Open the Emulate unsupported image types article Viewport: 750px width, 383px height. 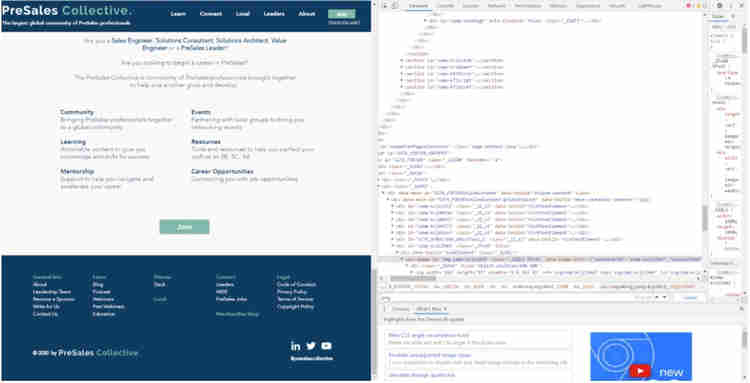coord(430,355)
